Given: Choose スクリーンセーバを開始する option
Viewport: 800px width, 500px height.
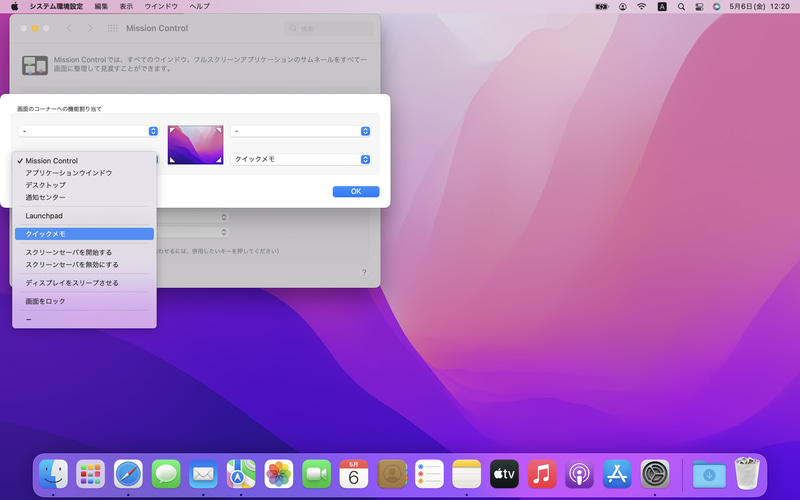Looking at the screenshot, I should click(x=84, y=252).
